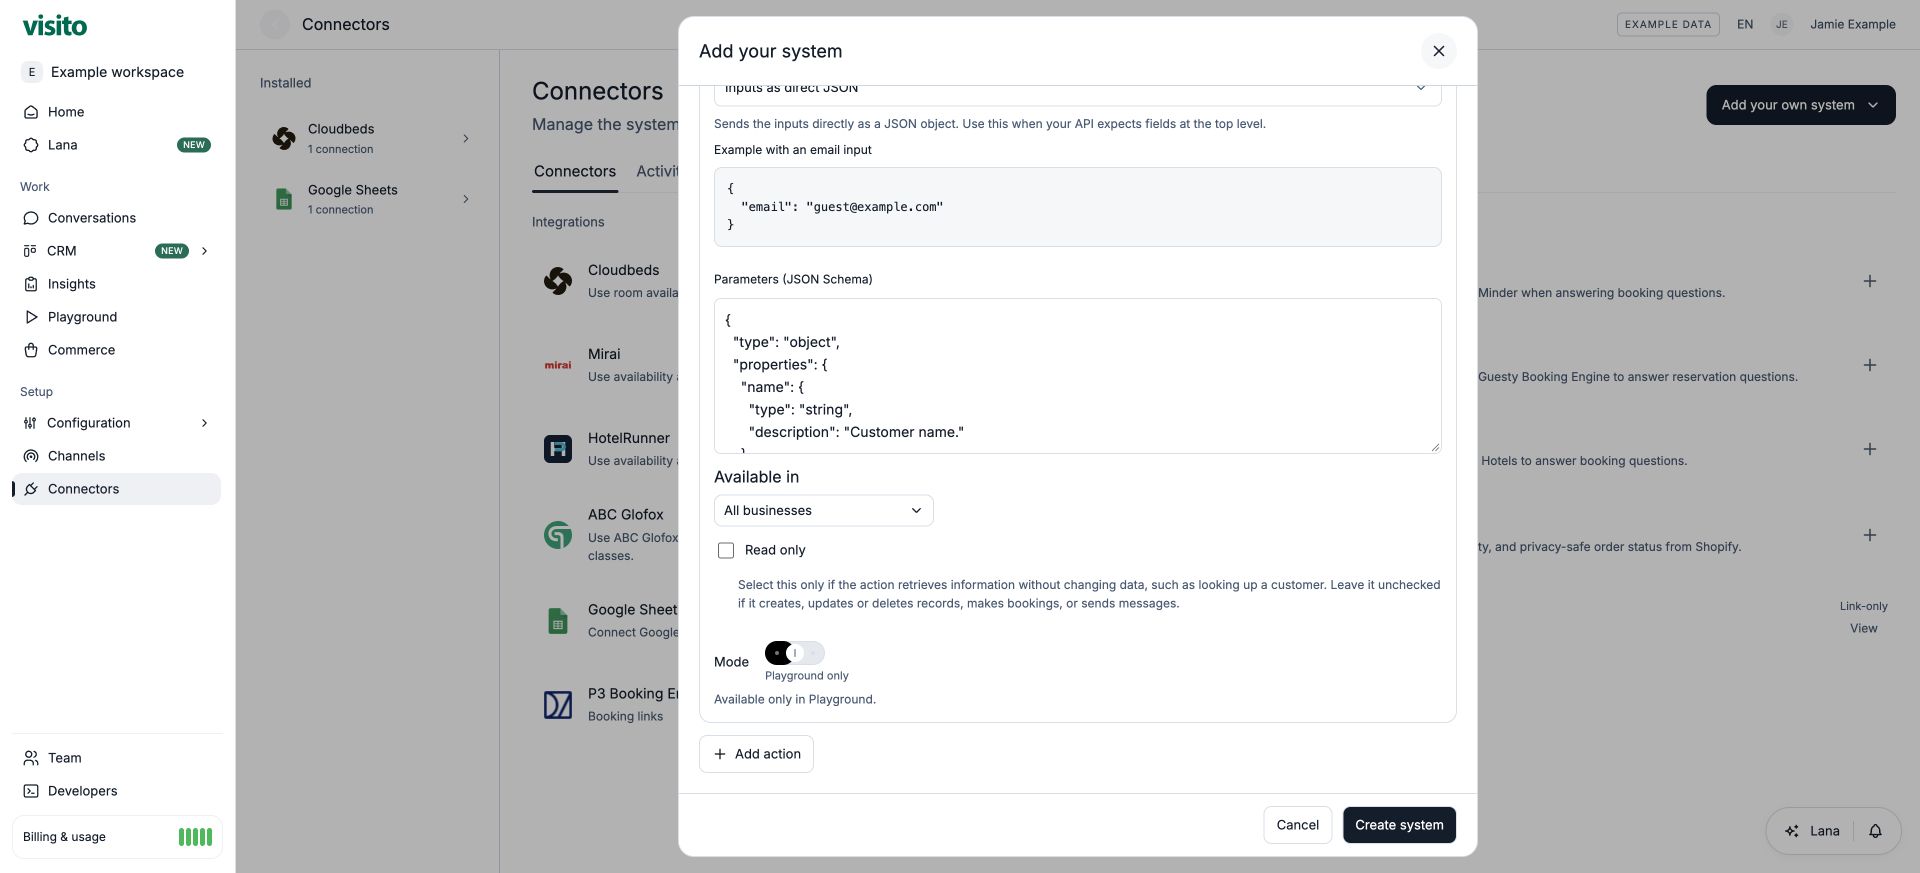Click the EN language selector

click(1745, 24)
